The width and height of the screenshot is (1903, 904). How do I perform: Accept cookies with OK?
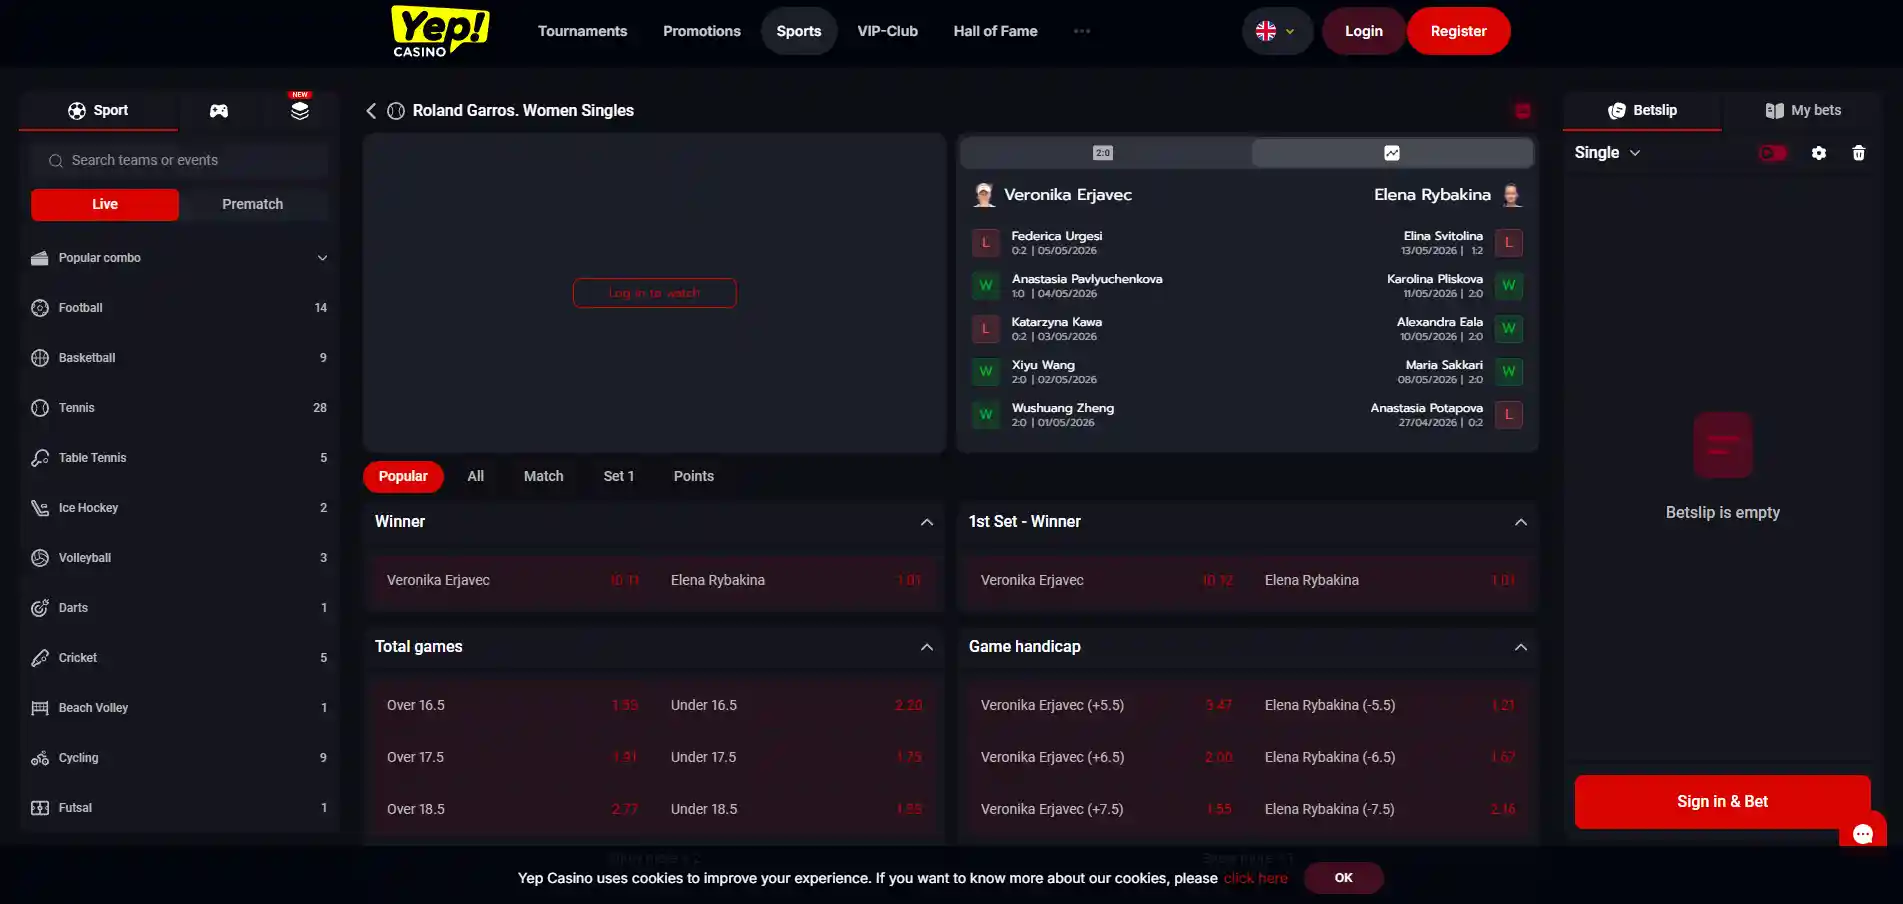1344,878
